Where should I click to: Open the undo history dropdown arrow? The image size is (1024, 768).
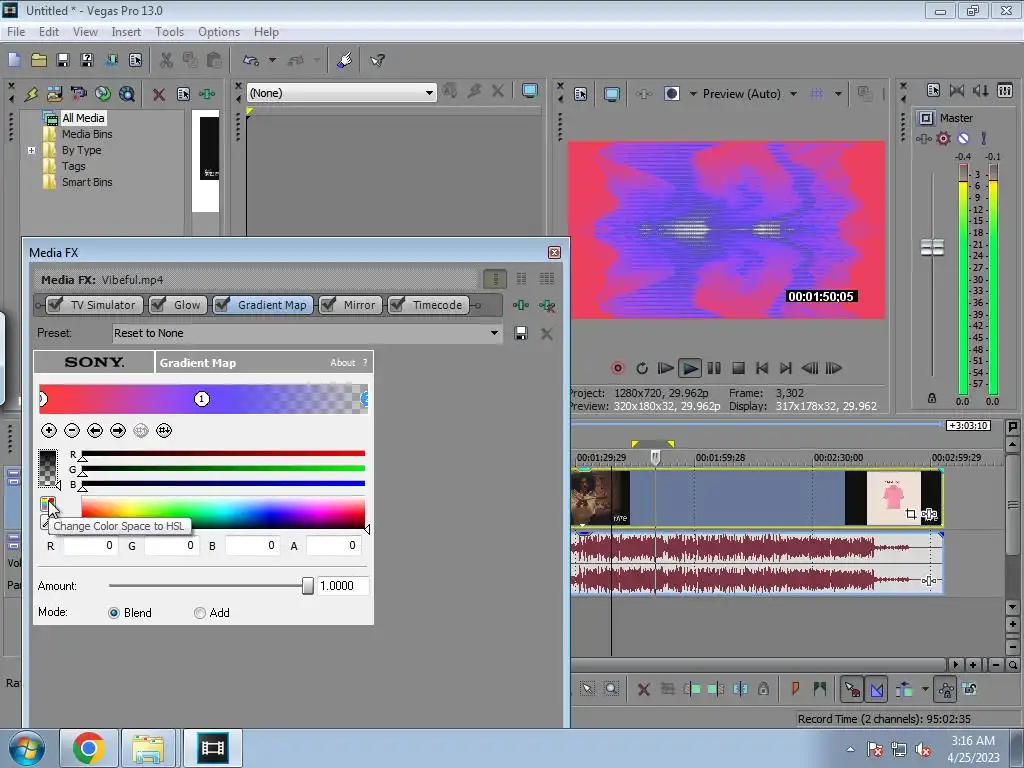(x=272, y=60)
